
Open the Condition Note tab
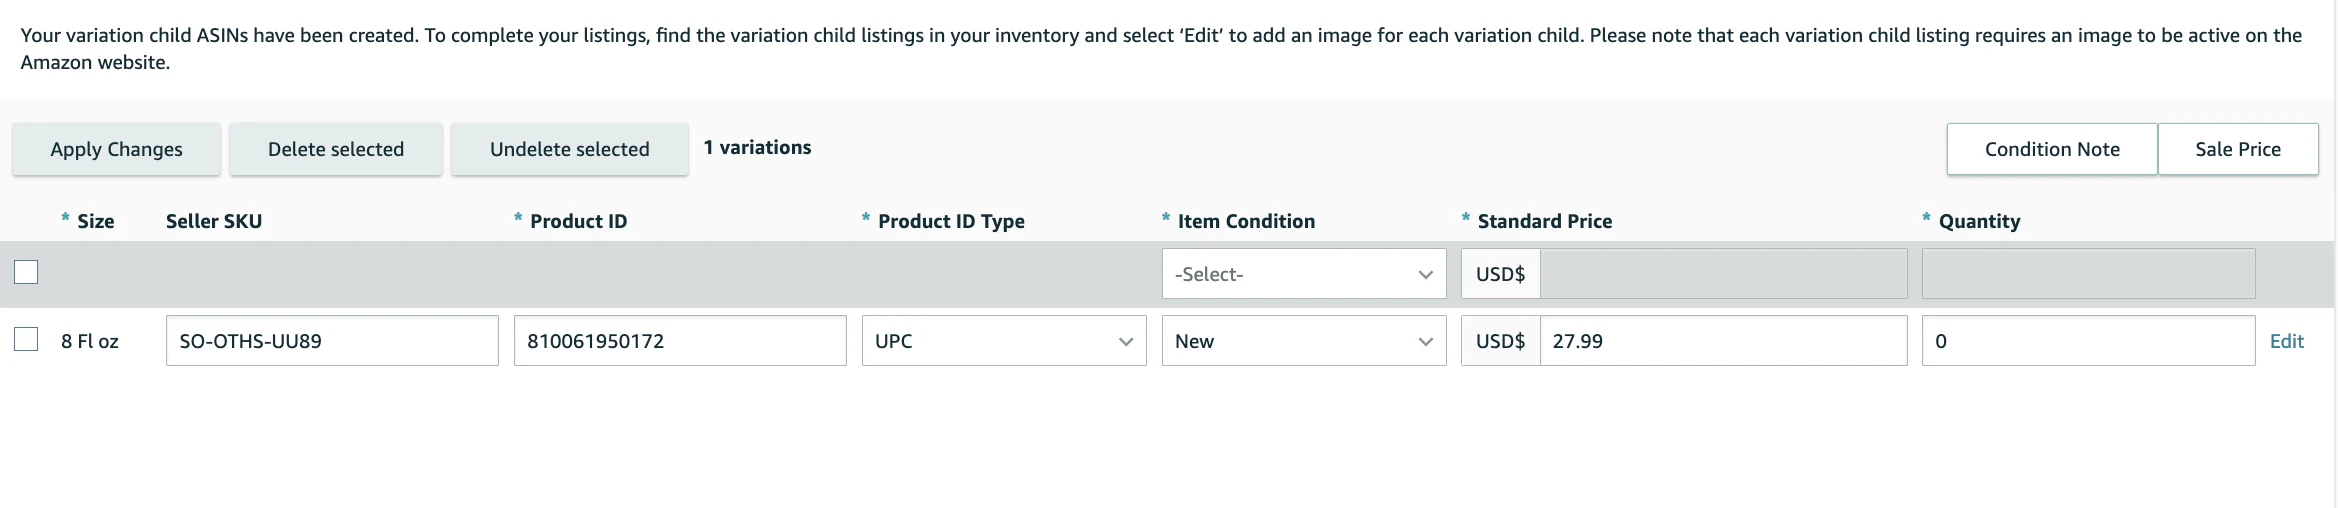(x=2052, y=149)
